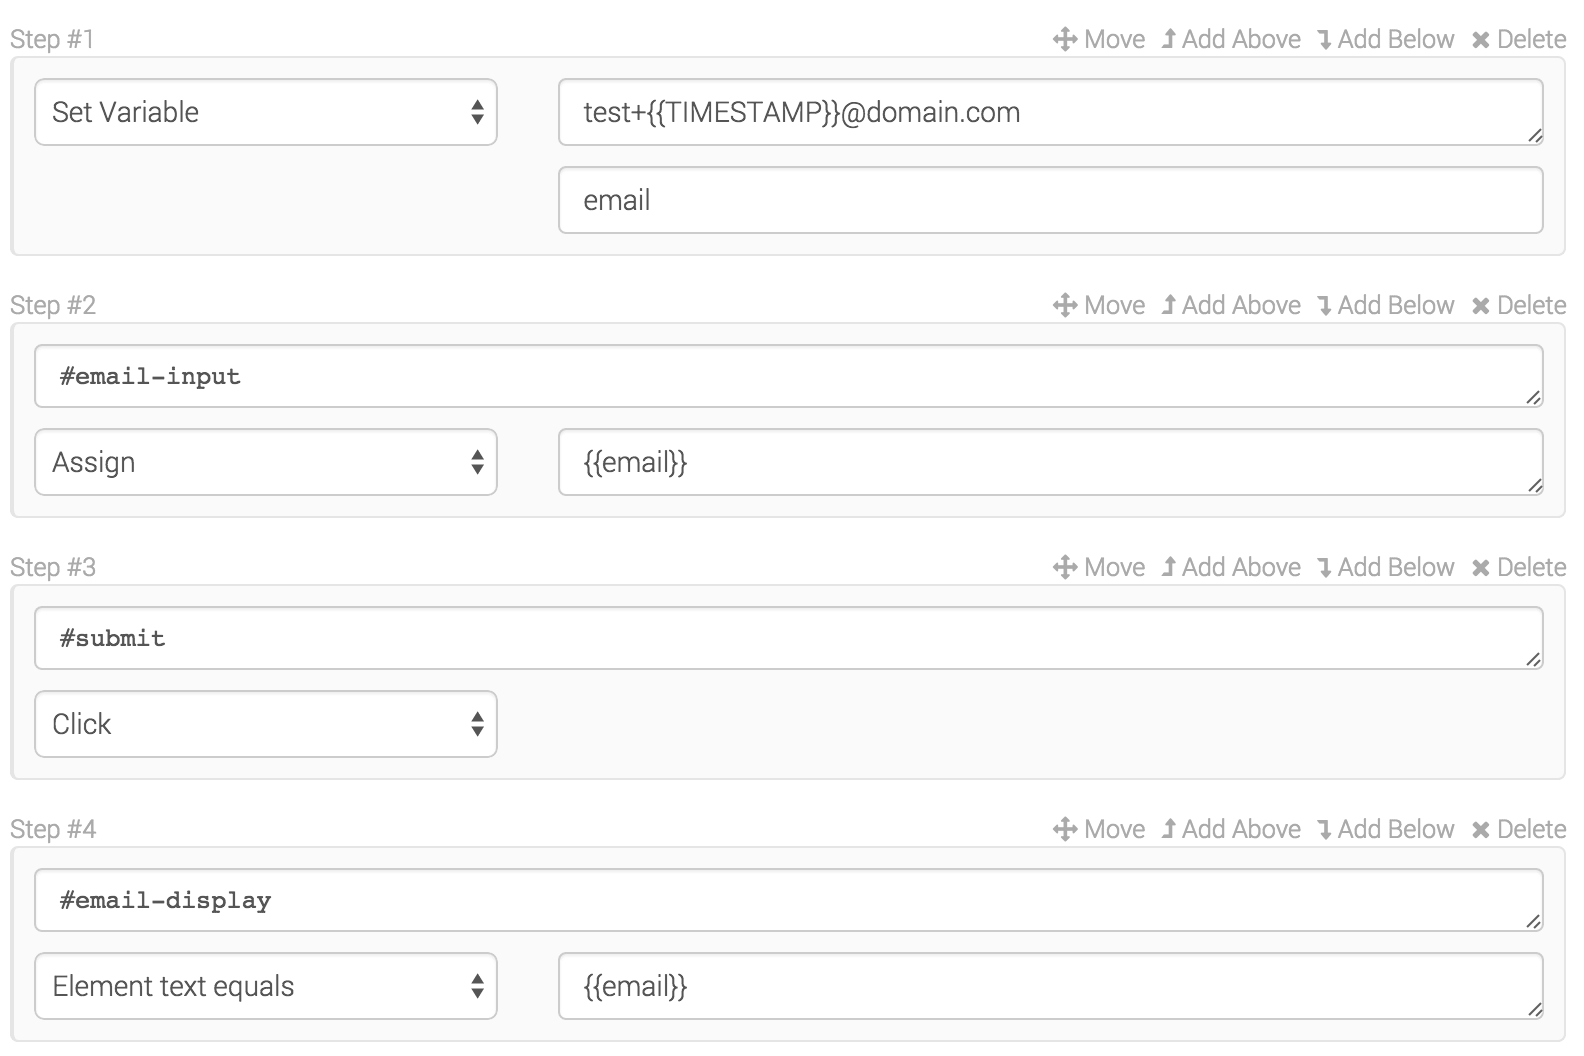
Task: Click the Add Below arrow icon on Step #2
Action: point(1324,305)
